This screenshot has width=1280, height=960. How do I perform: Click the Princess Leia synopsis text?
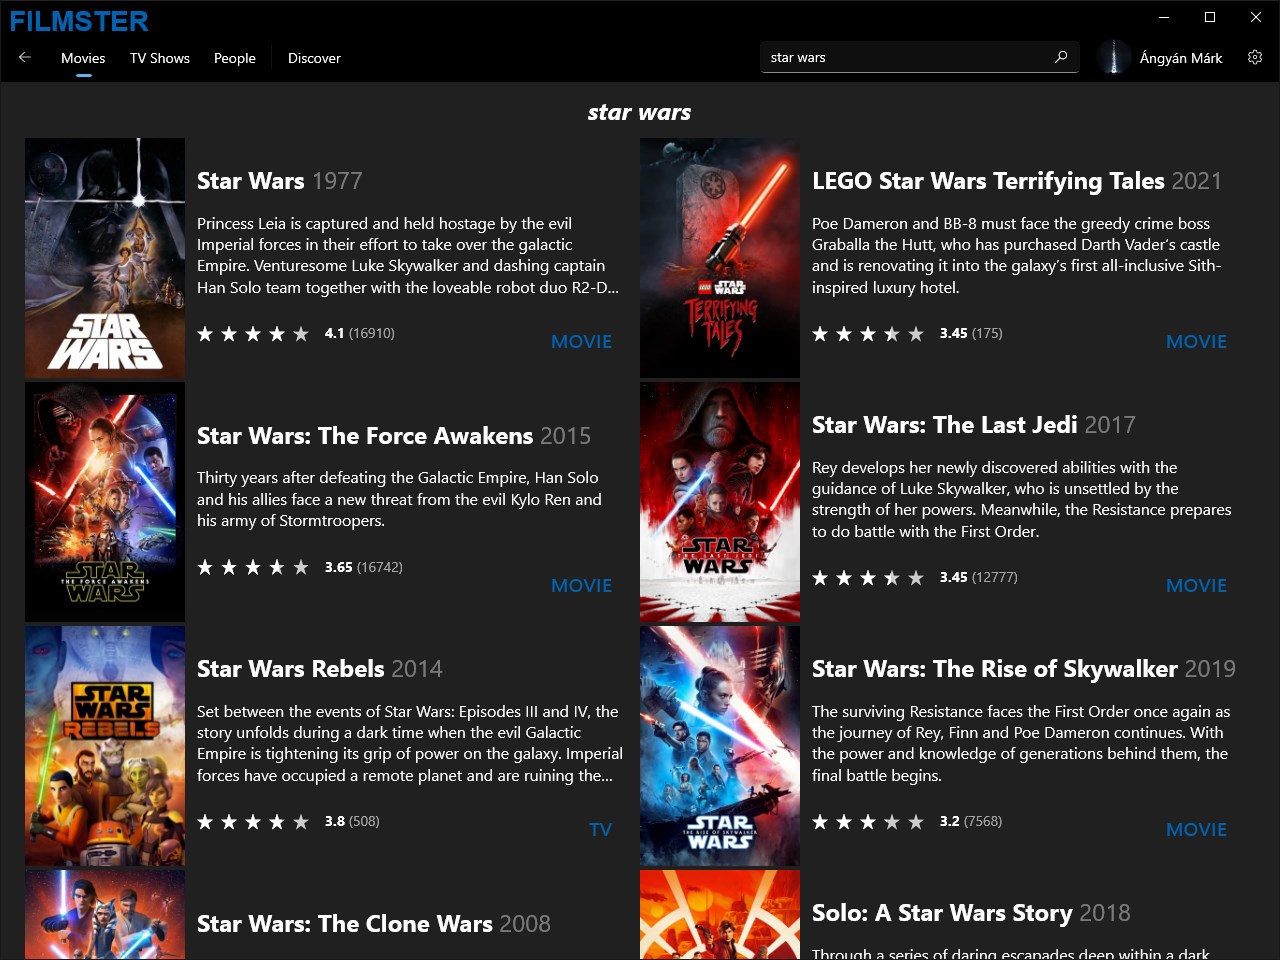[408, 255]
